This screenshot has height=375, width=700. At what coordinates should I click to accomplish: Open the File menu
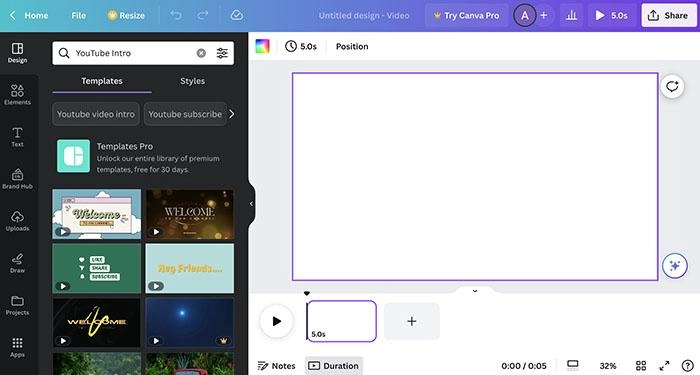(x=78, y=15)
